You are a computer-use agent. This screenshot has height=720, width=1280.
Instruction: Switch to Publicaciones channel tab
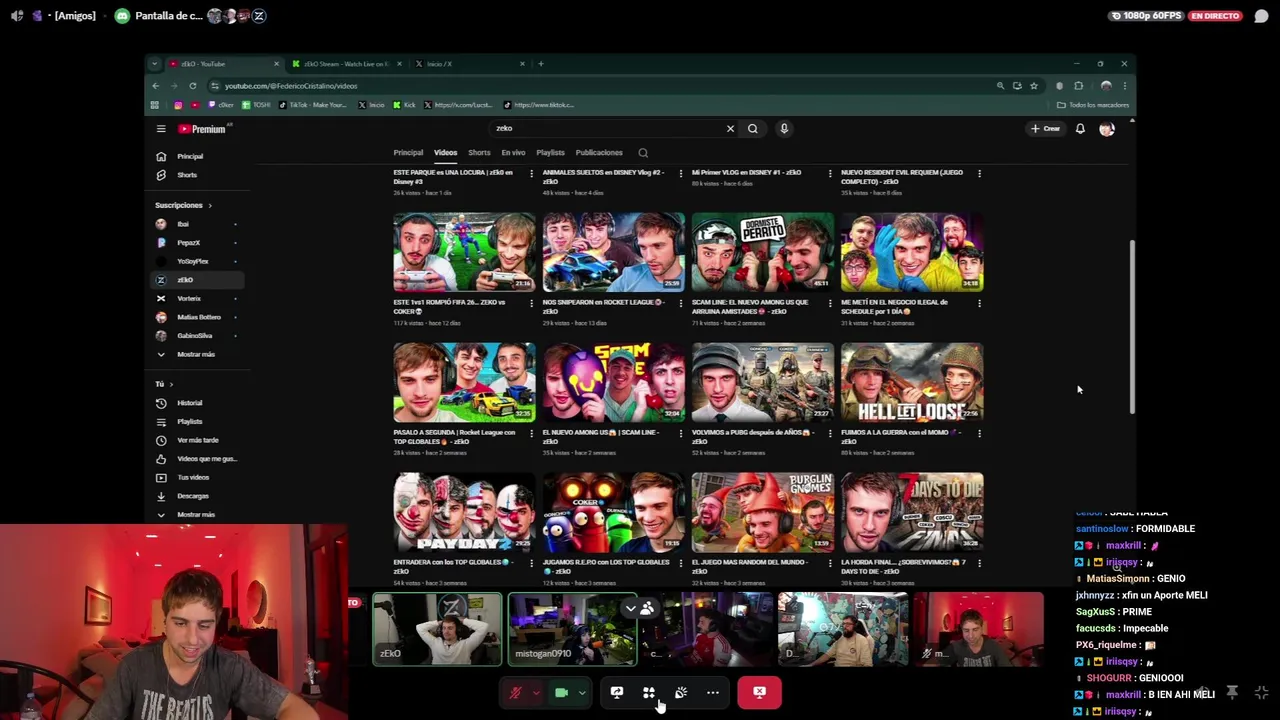599,153
